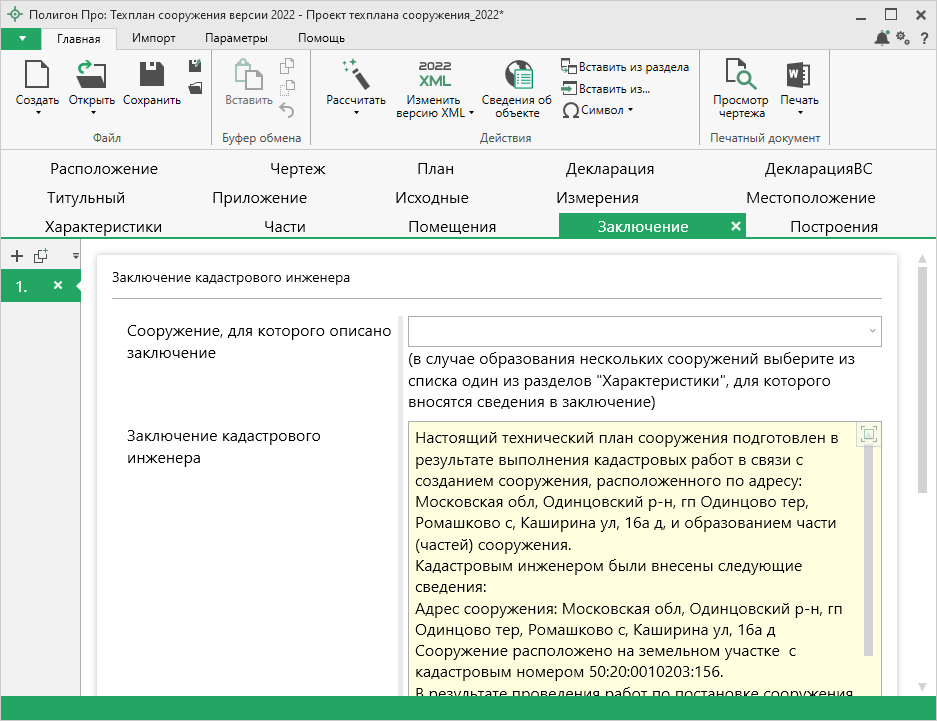This screenshot has width=937, height=721.
Task: Switch to the Импорт ribbon tab
Action: 153,38
